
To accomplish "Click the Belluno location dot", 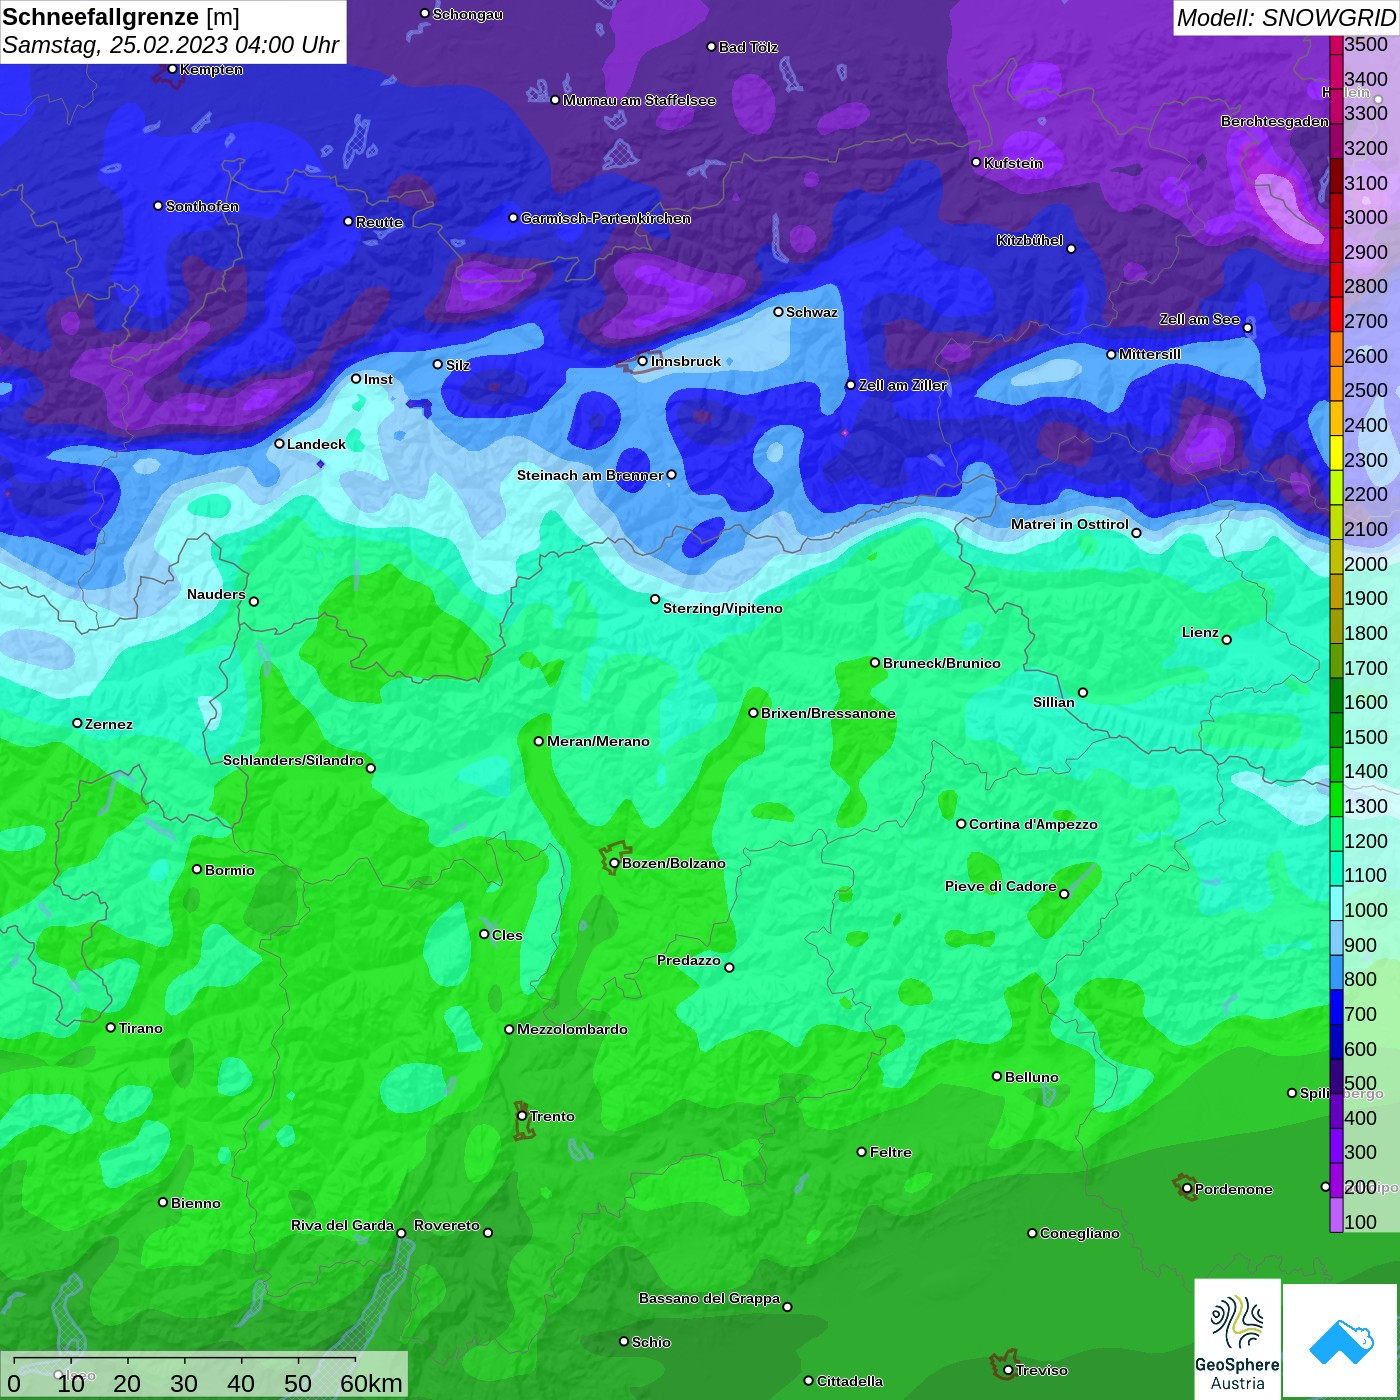I will (x=997, y=1076).
